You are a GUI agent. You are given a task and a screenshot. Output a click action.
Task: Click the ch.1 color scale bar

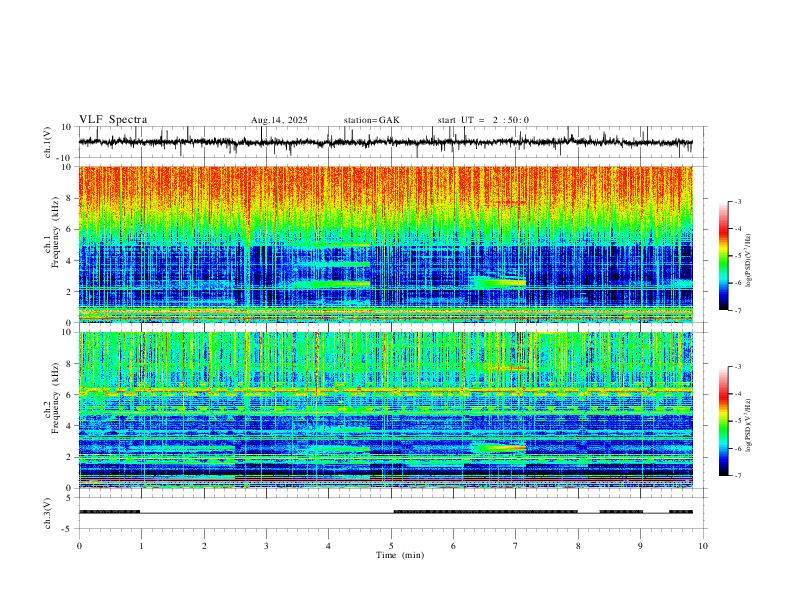[723, 256]
